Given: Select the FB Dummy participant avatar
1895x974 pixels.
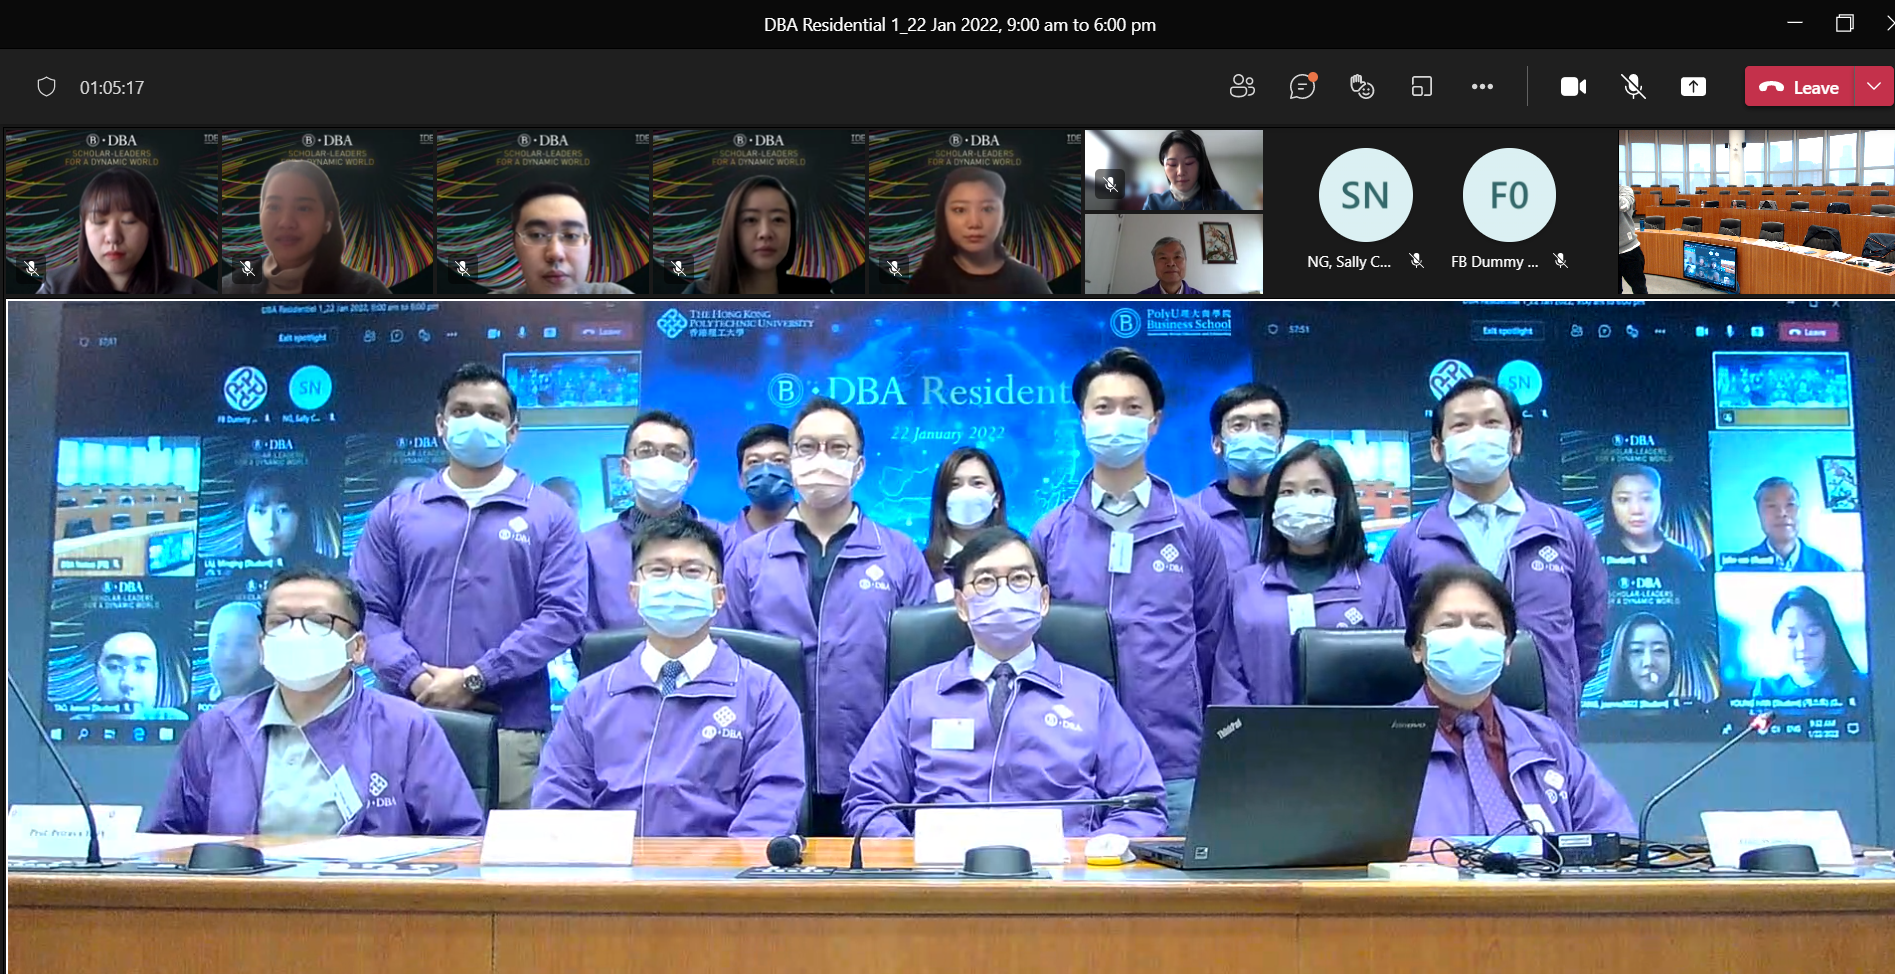Looking at the screenshot, I should point(1509,195).
